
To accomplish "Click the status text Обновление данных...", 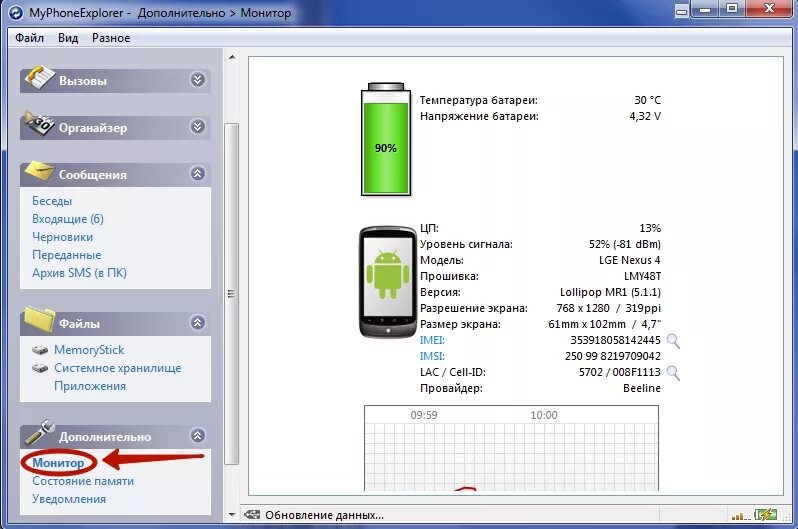I will 324,515.
